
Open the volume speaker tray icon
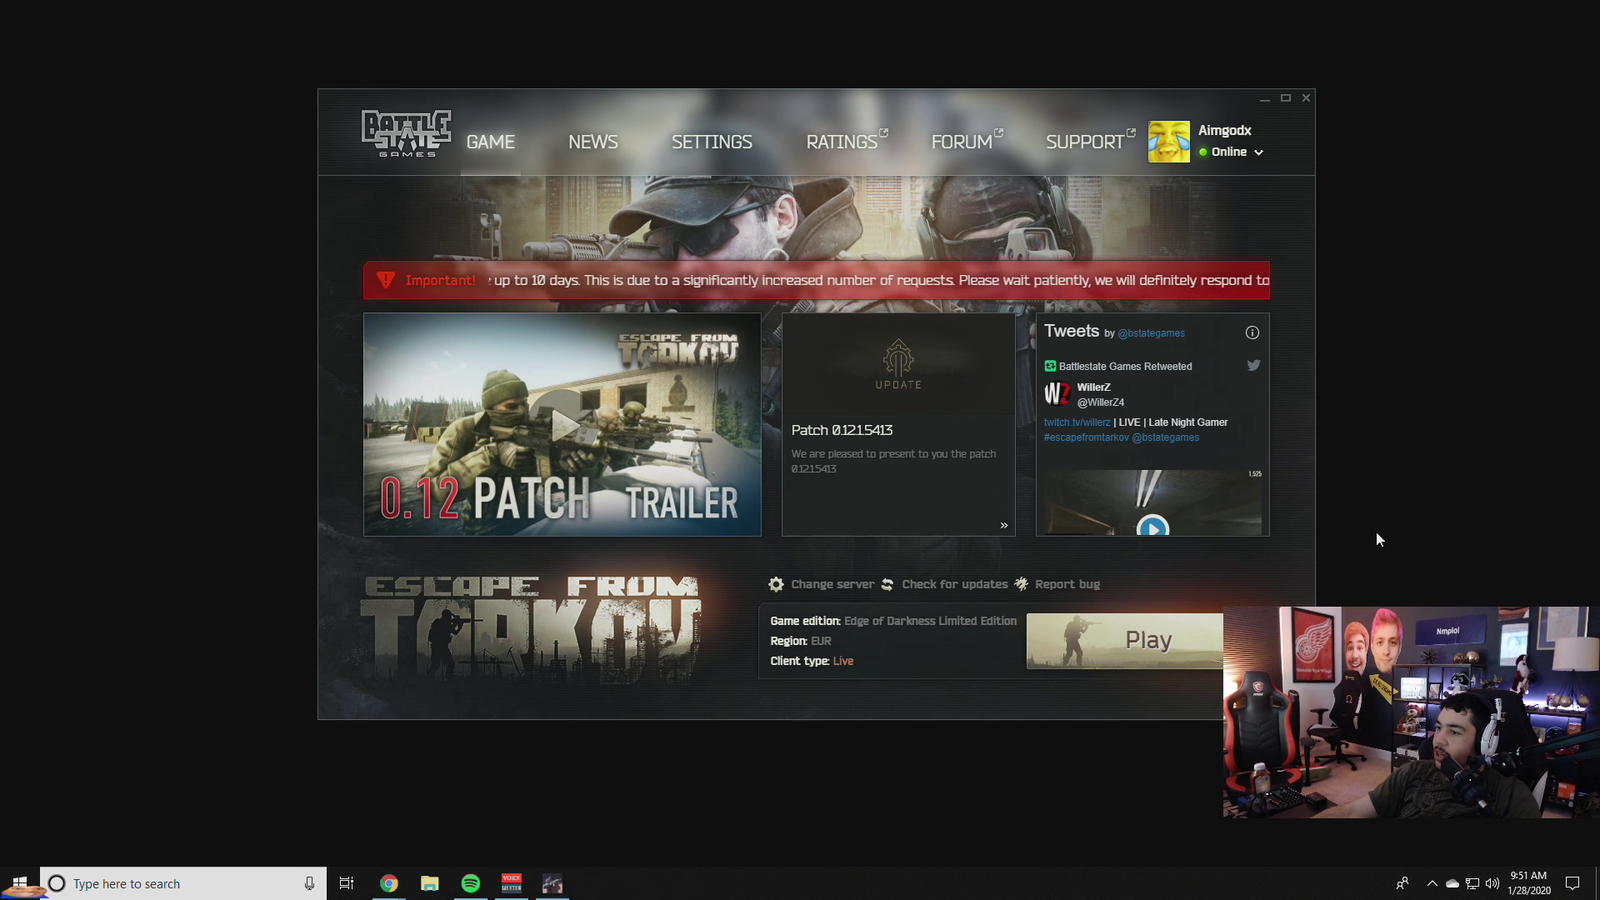pyautogui.click(x=1492, y=884)
